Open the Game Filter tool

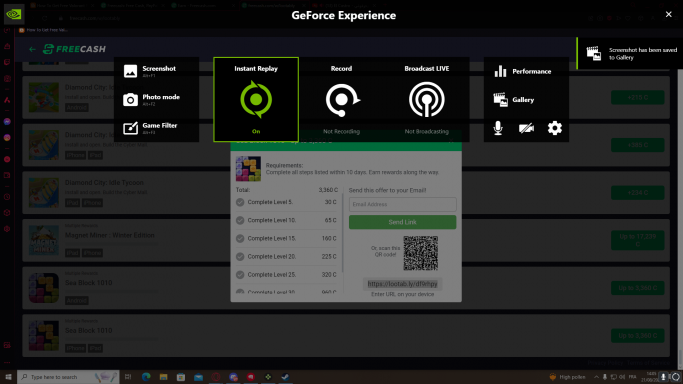(x=150, y=128)
